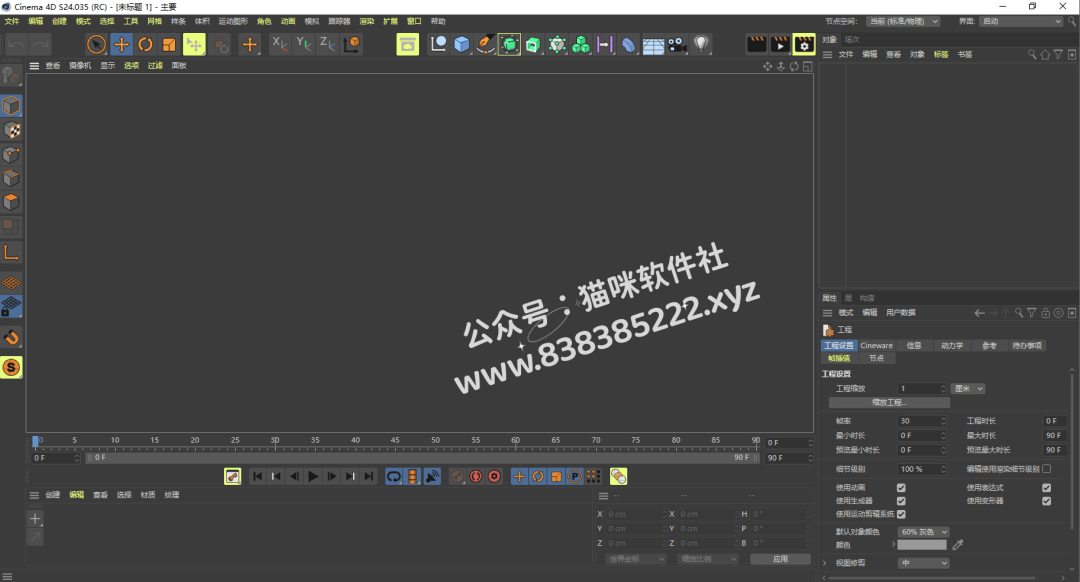Open the '运动图形' menu
This screenshot has height=582, width=1080.
click(x=233, y=21)
